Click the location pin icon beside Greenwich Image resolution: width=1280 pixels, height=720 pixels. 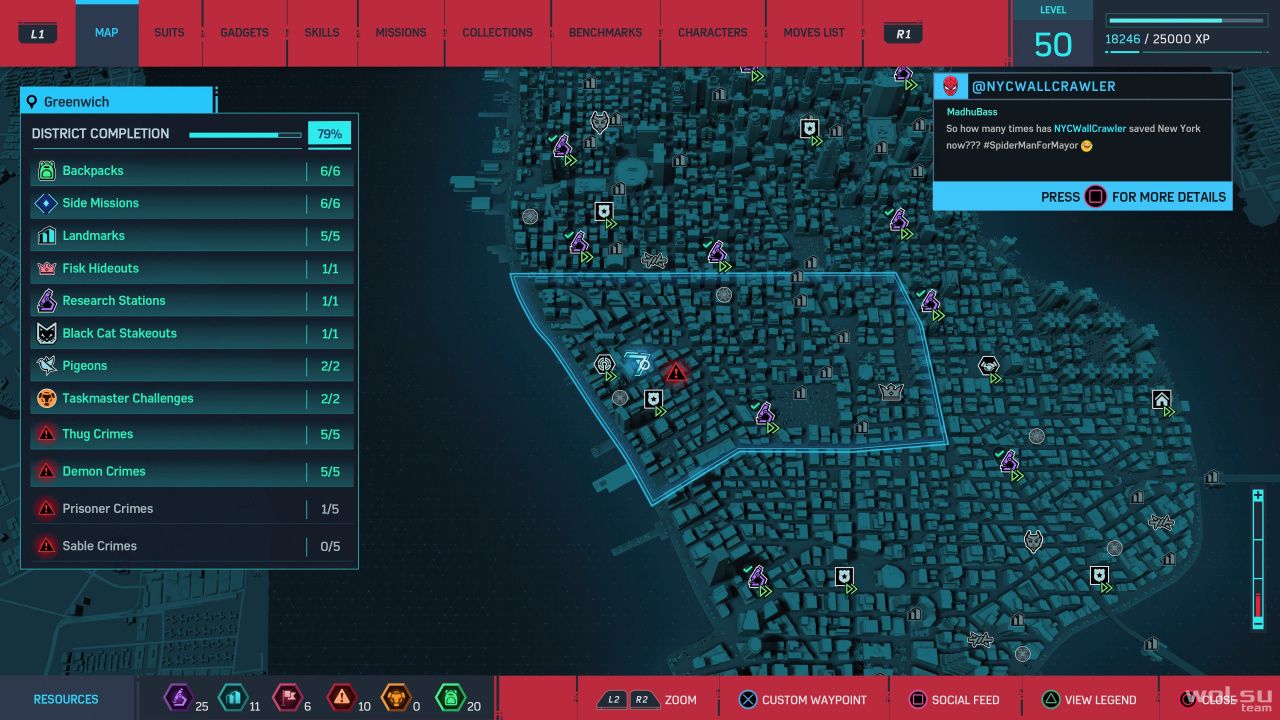[x=32, y=102]
